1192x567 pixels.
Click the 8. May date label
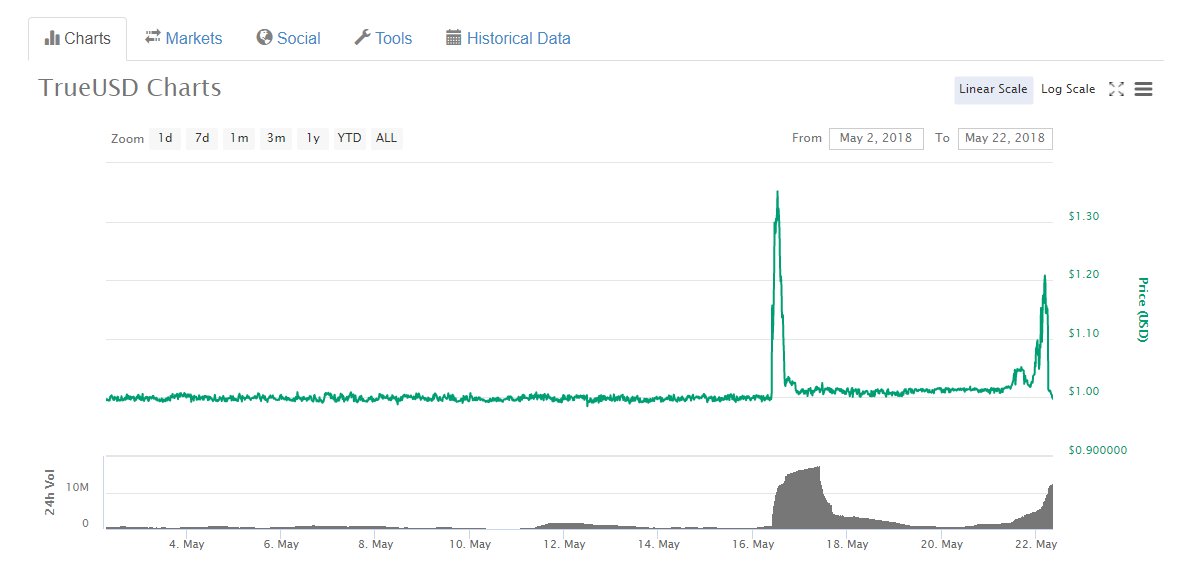pos(376,544)
